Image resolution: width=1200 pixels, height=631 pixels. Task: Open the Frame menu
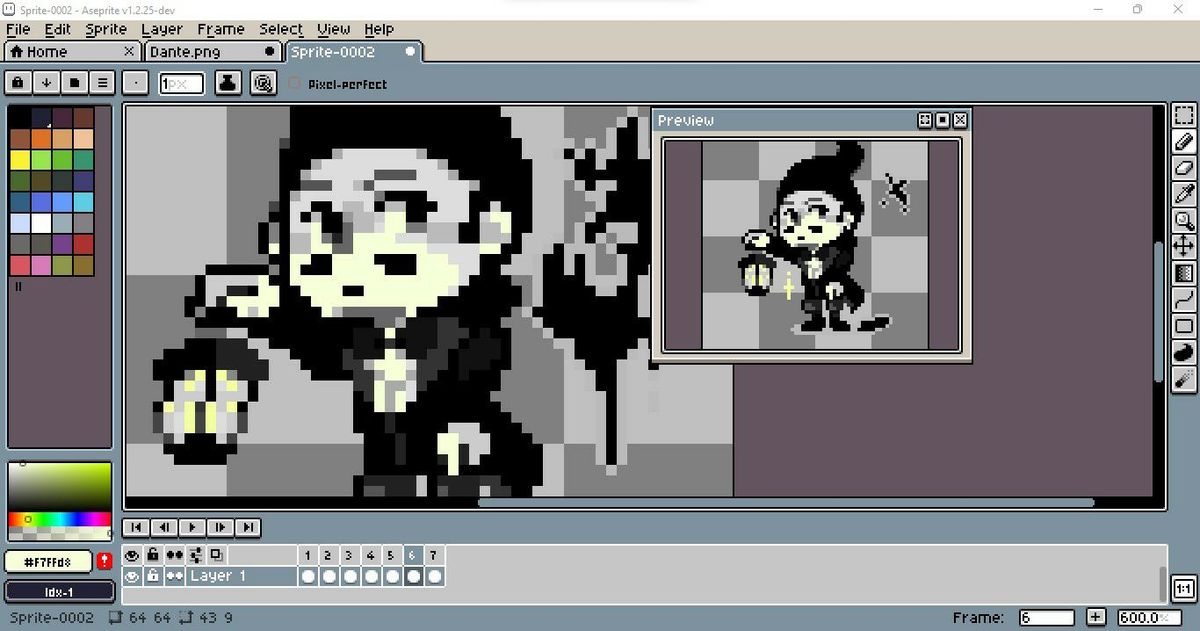click(221, 29)
